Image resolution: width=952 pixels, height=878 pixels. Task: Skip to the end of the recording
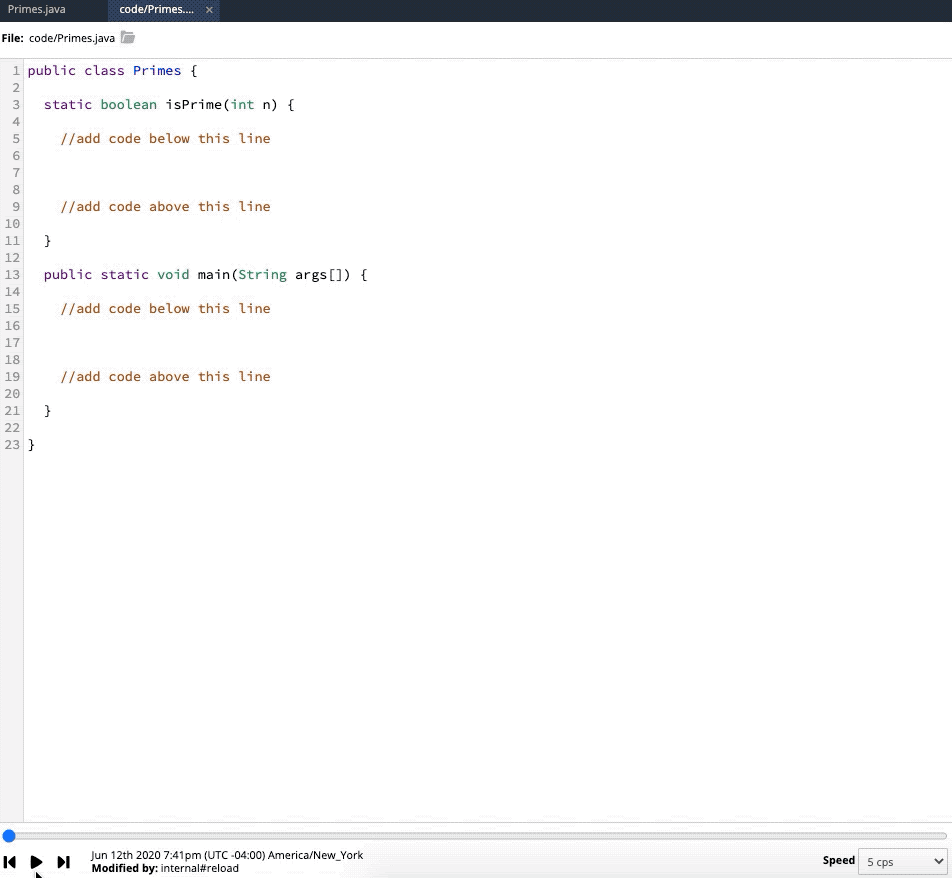pos(63,861)
